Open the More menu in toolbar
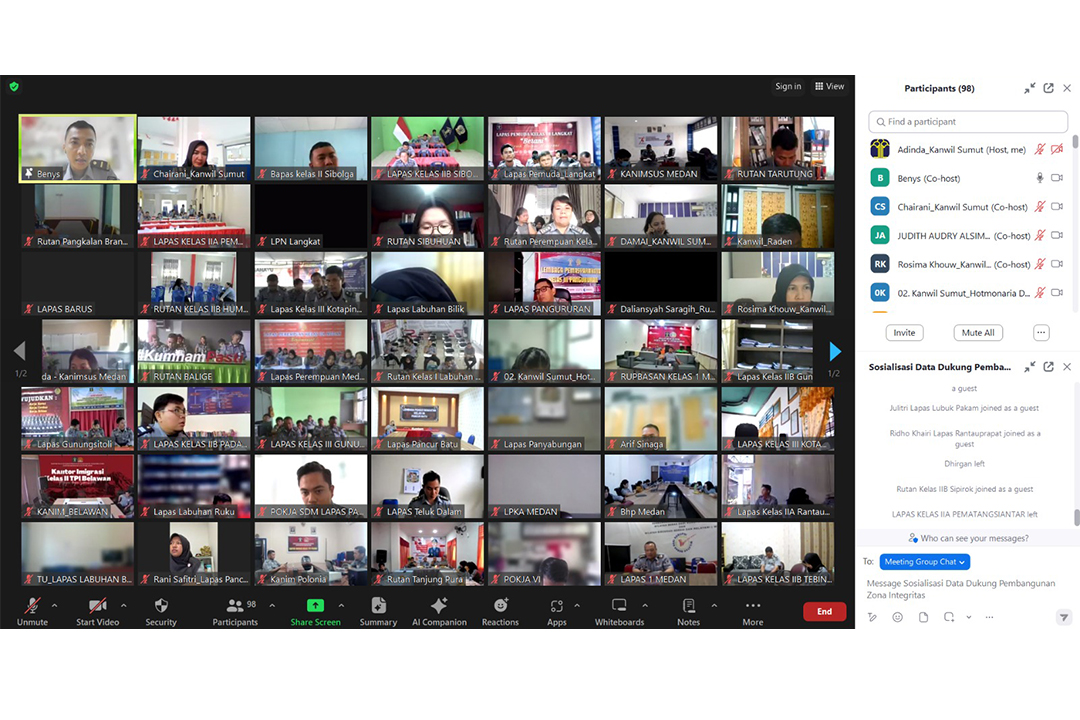 click(x=752, y=610)
